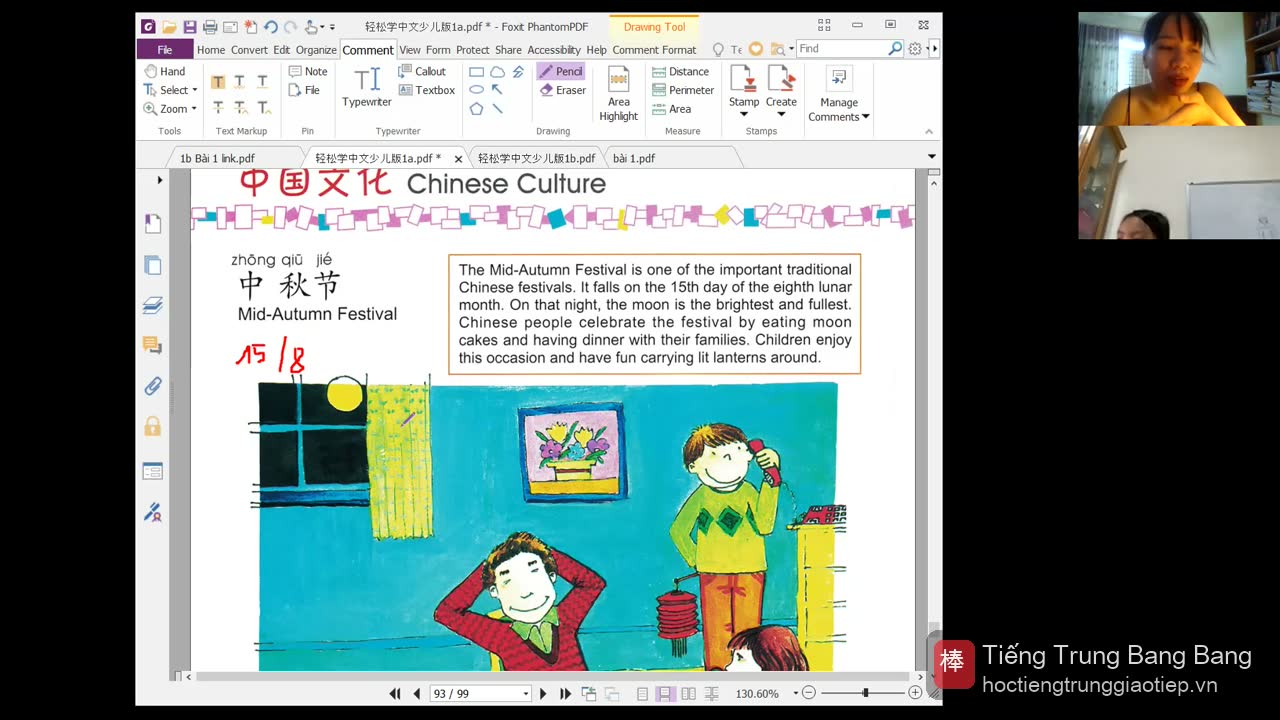This screenshot has width=1280, height=720.
Task: Pick the Rectangle shape tool
Action: coord(477,72)
